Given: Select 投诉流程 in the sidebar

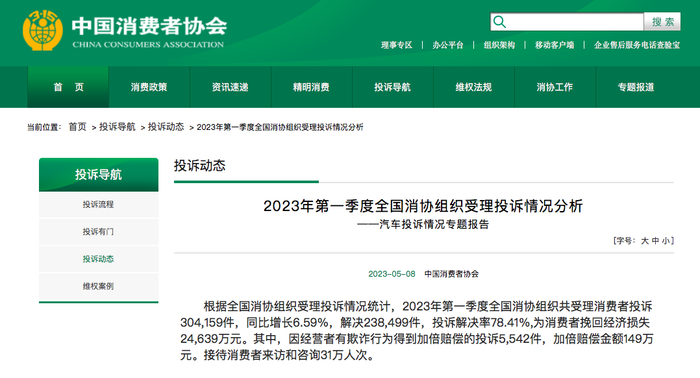Looking at the screenshot, I should (99, 204).
